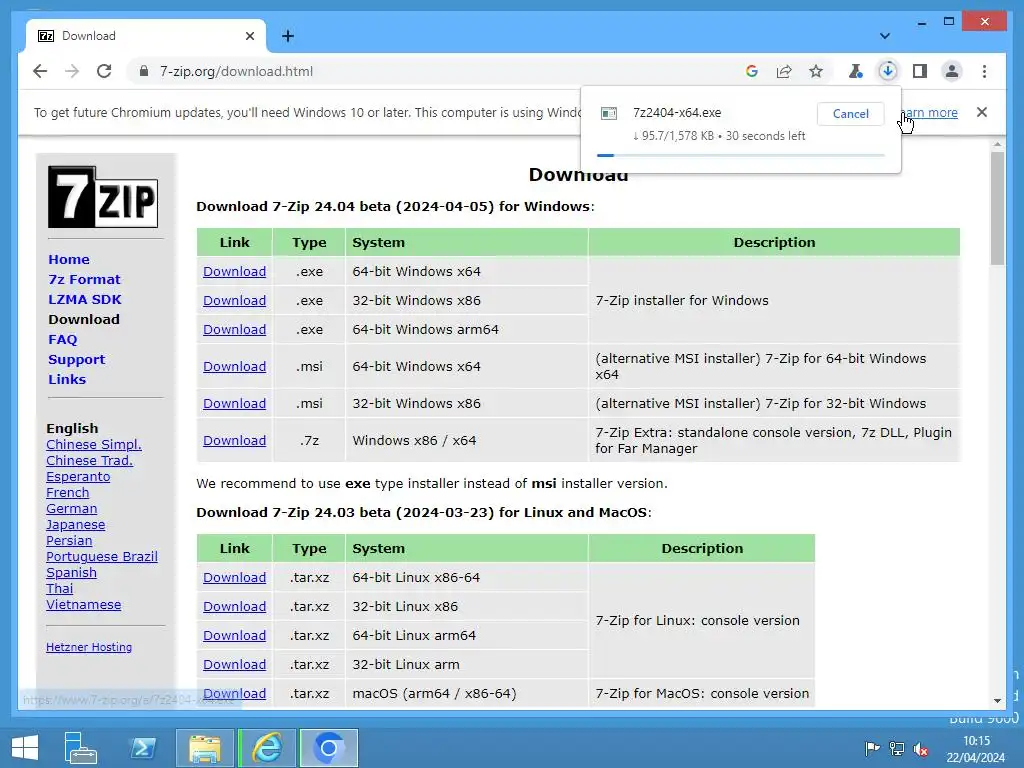Click the 7z2404-x64.exe file icon
The width and height of the screenshot is (1024, 768).
pyautogui.click(x=609, y=114)
